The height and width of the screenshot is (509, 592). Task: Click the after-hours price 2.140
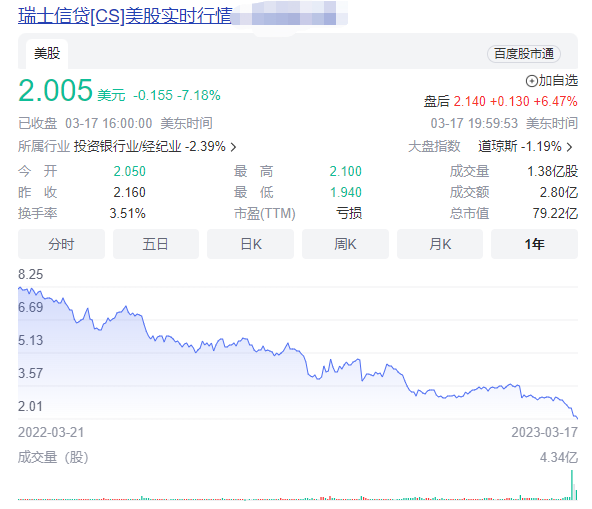click(x=469, y=102)
